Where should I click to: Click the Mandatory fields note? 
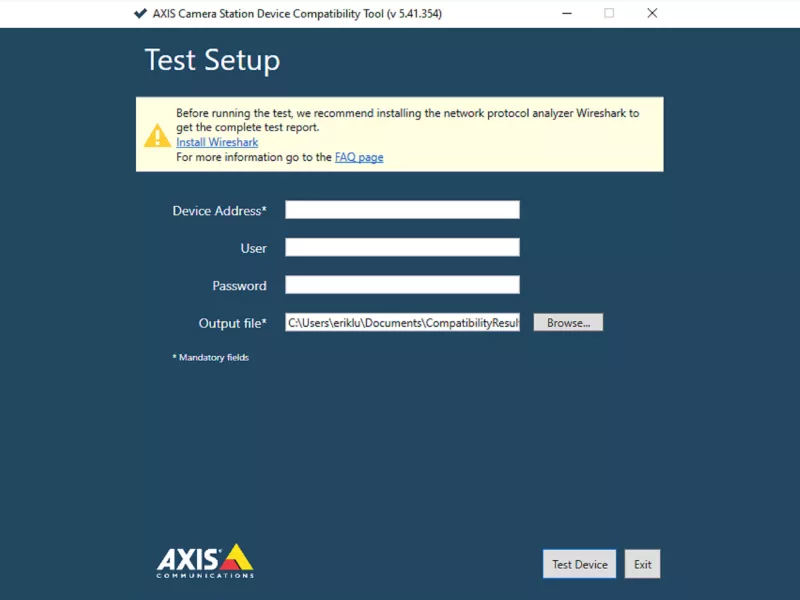coord(211,357)
